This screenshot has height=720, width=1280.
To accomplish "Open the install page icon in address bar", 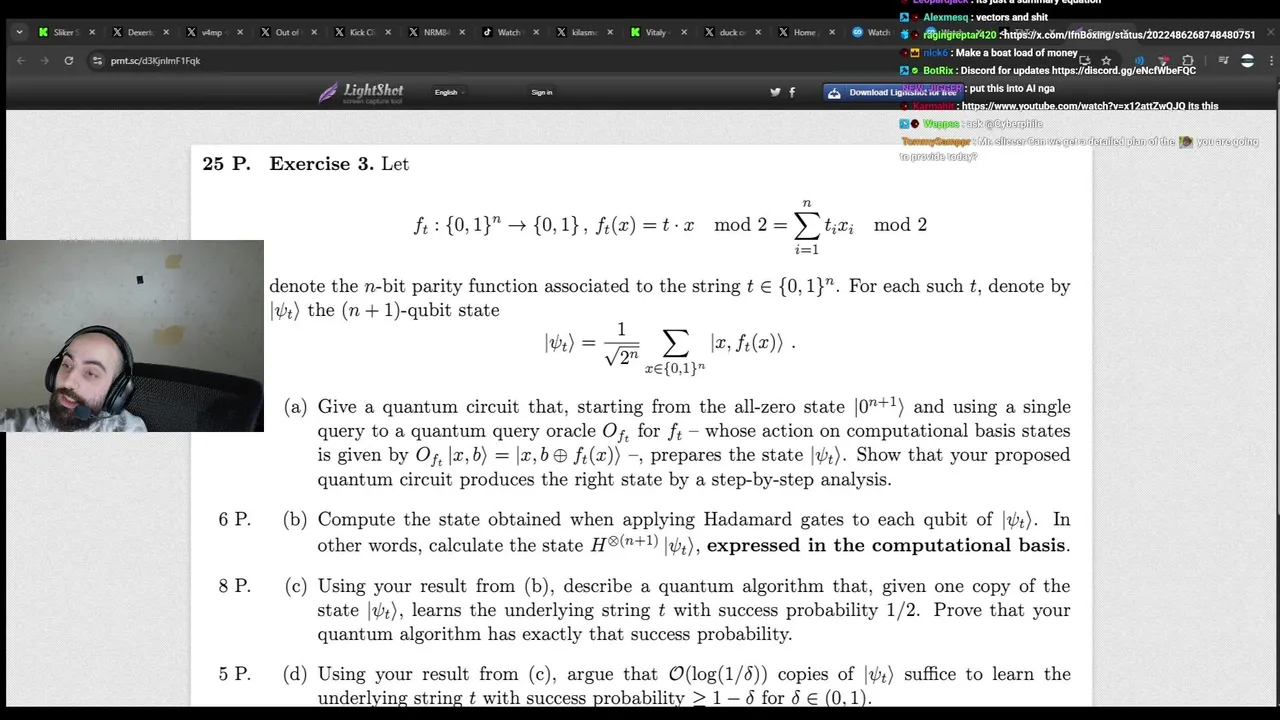I will point(1085,61).
